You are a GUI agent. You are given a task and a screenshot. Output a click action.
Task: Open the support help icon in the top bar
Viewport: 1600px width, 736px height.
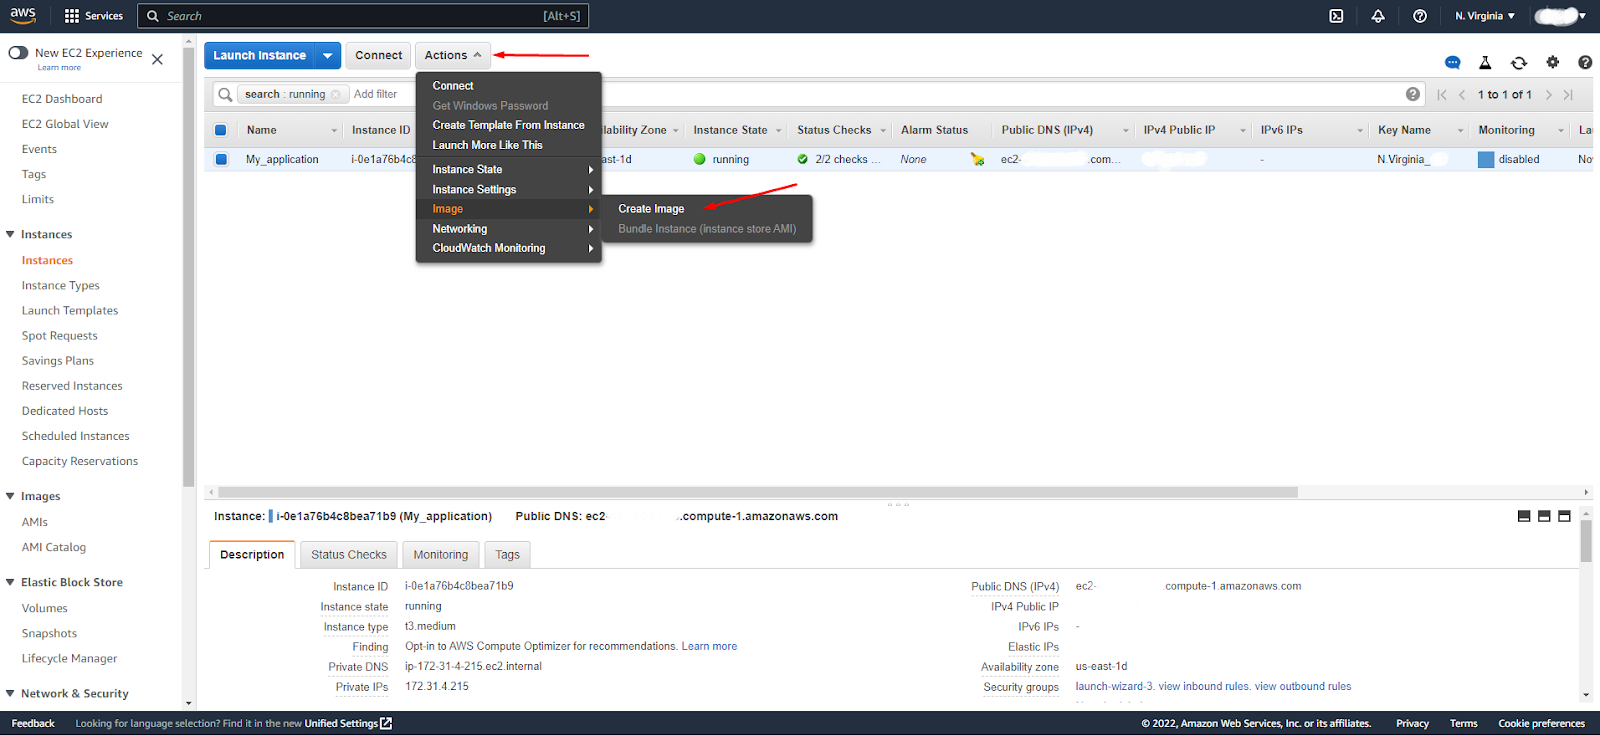(x=1420, y=16)
